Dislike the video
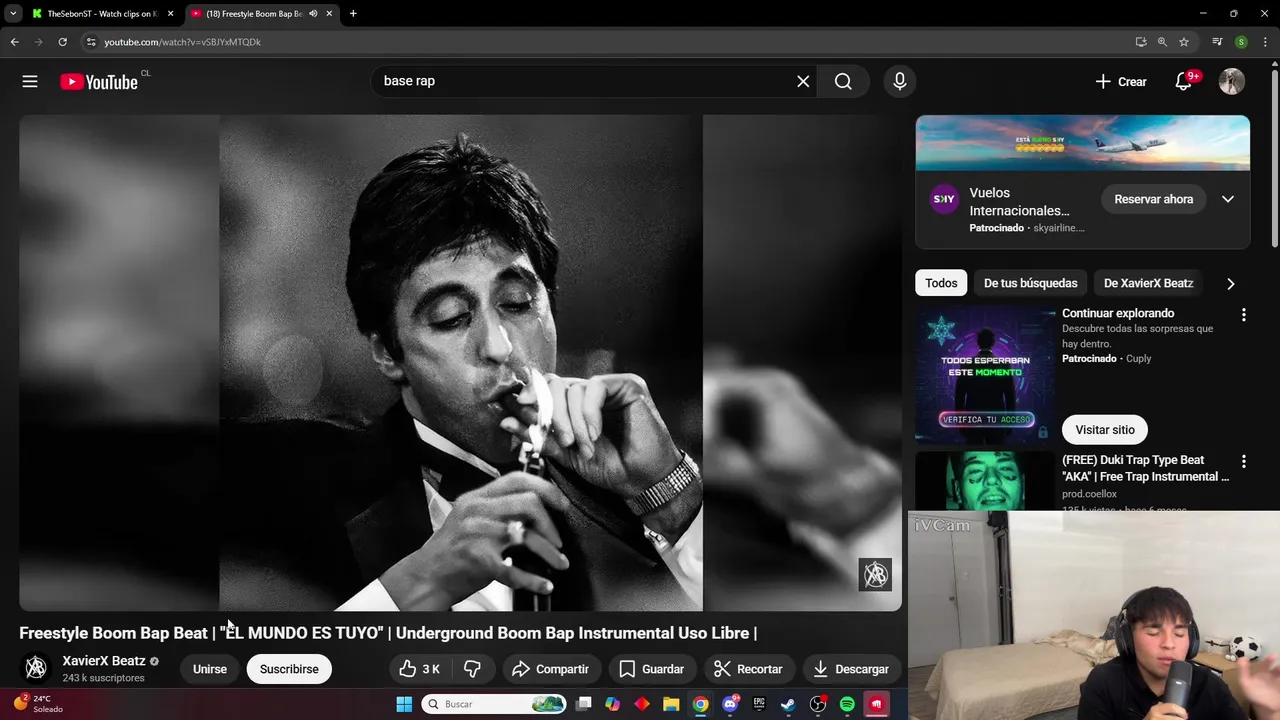The height and width of the screenshot is (720, 1280). pos(472,669)
